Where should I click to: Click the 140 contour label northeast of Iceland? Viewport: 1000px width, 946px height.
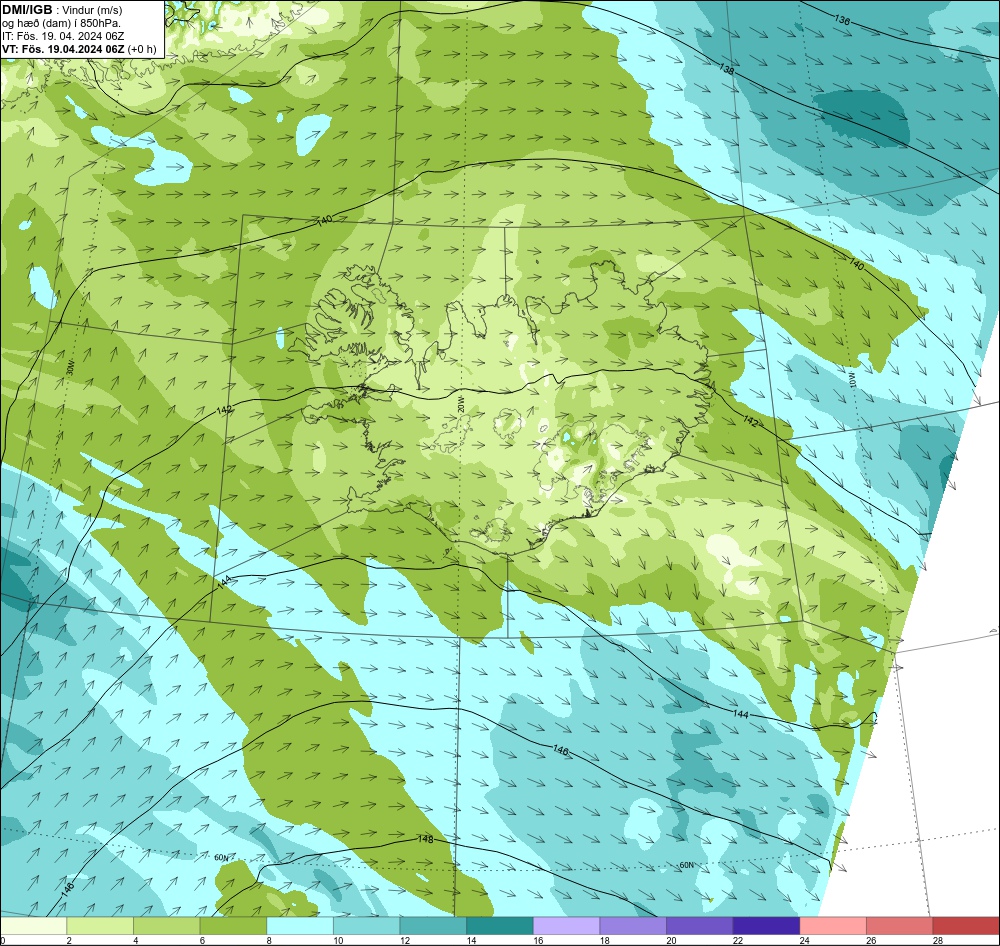856,264
